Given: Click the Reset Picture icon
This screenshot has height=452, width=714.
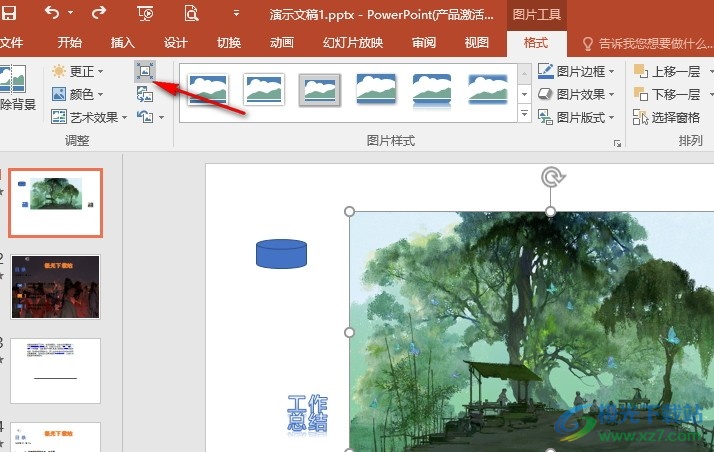Looking at the screenshot, I should coord(146,117).
